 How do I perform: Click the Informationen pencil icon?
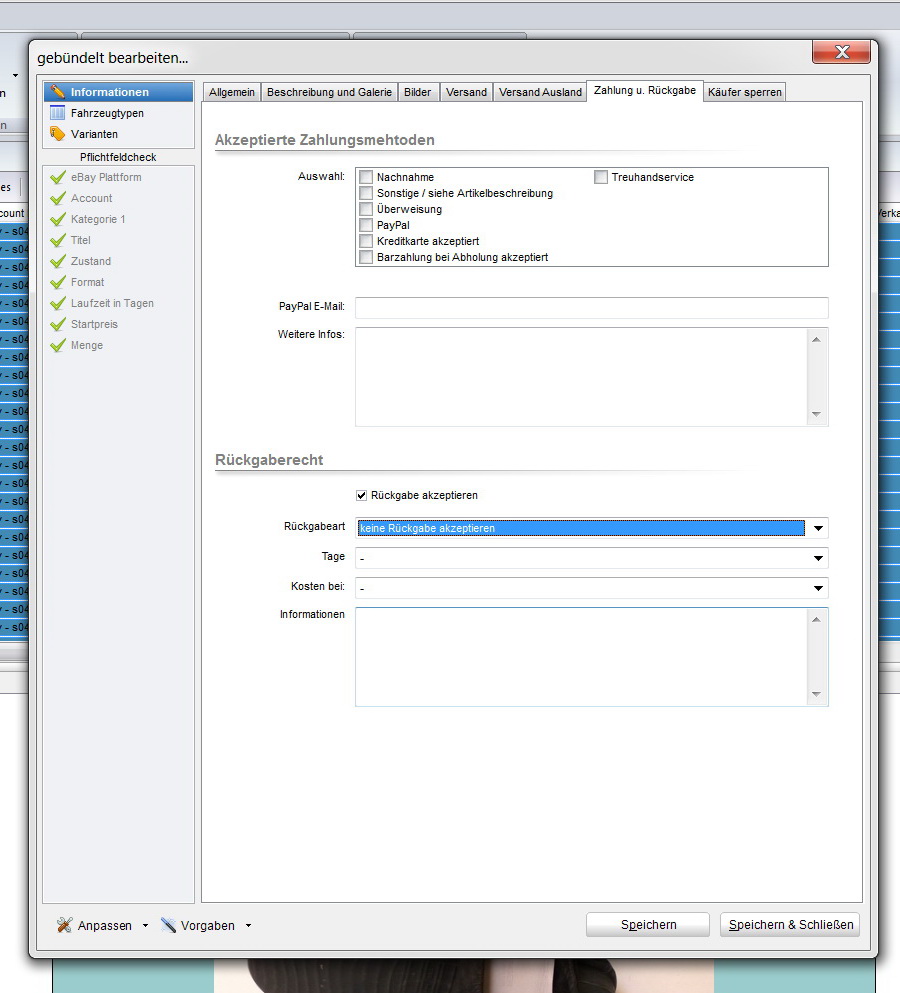tap(58, 92)
